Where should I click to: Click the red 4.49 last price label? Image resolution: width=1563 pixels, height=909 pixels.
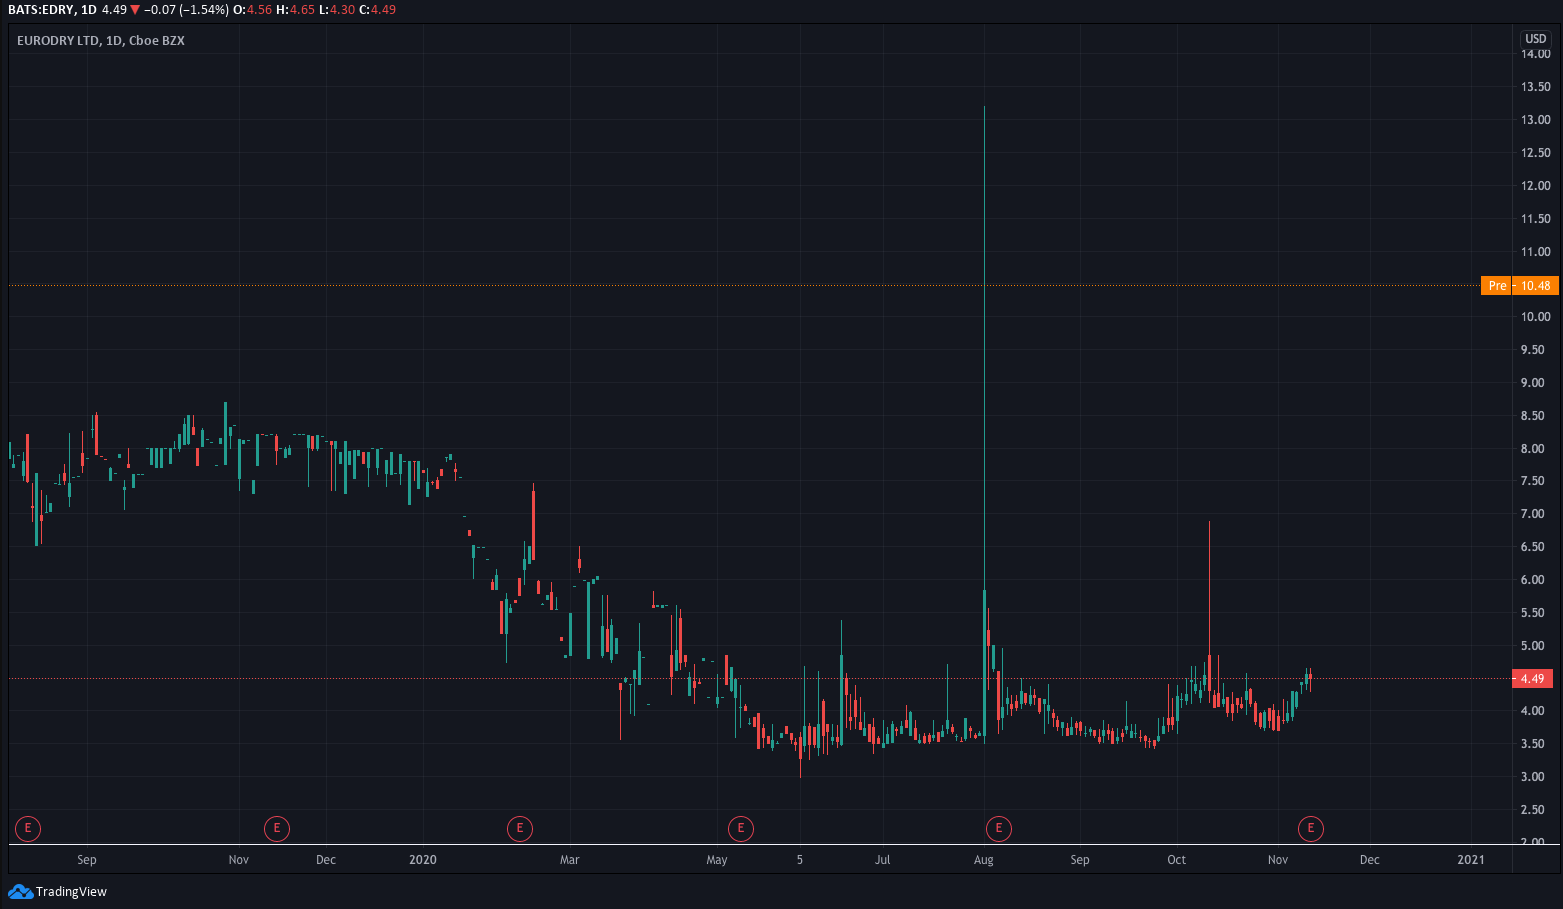click(x=1532, y=679)
